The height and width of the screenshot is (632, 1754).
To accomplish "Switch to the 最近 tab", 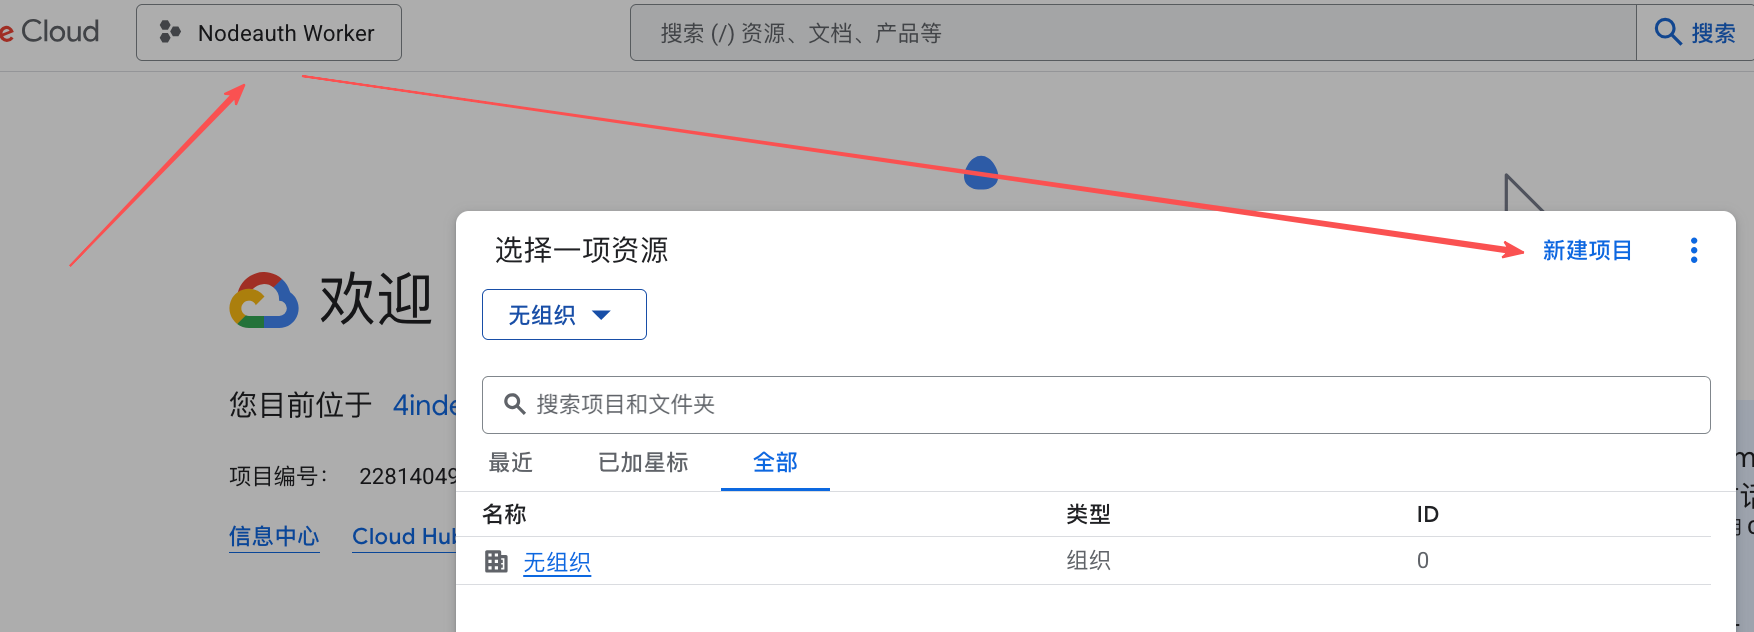I will click(x=510, y=463).
